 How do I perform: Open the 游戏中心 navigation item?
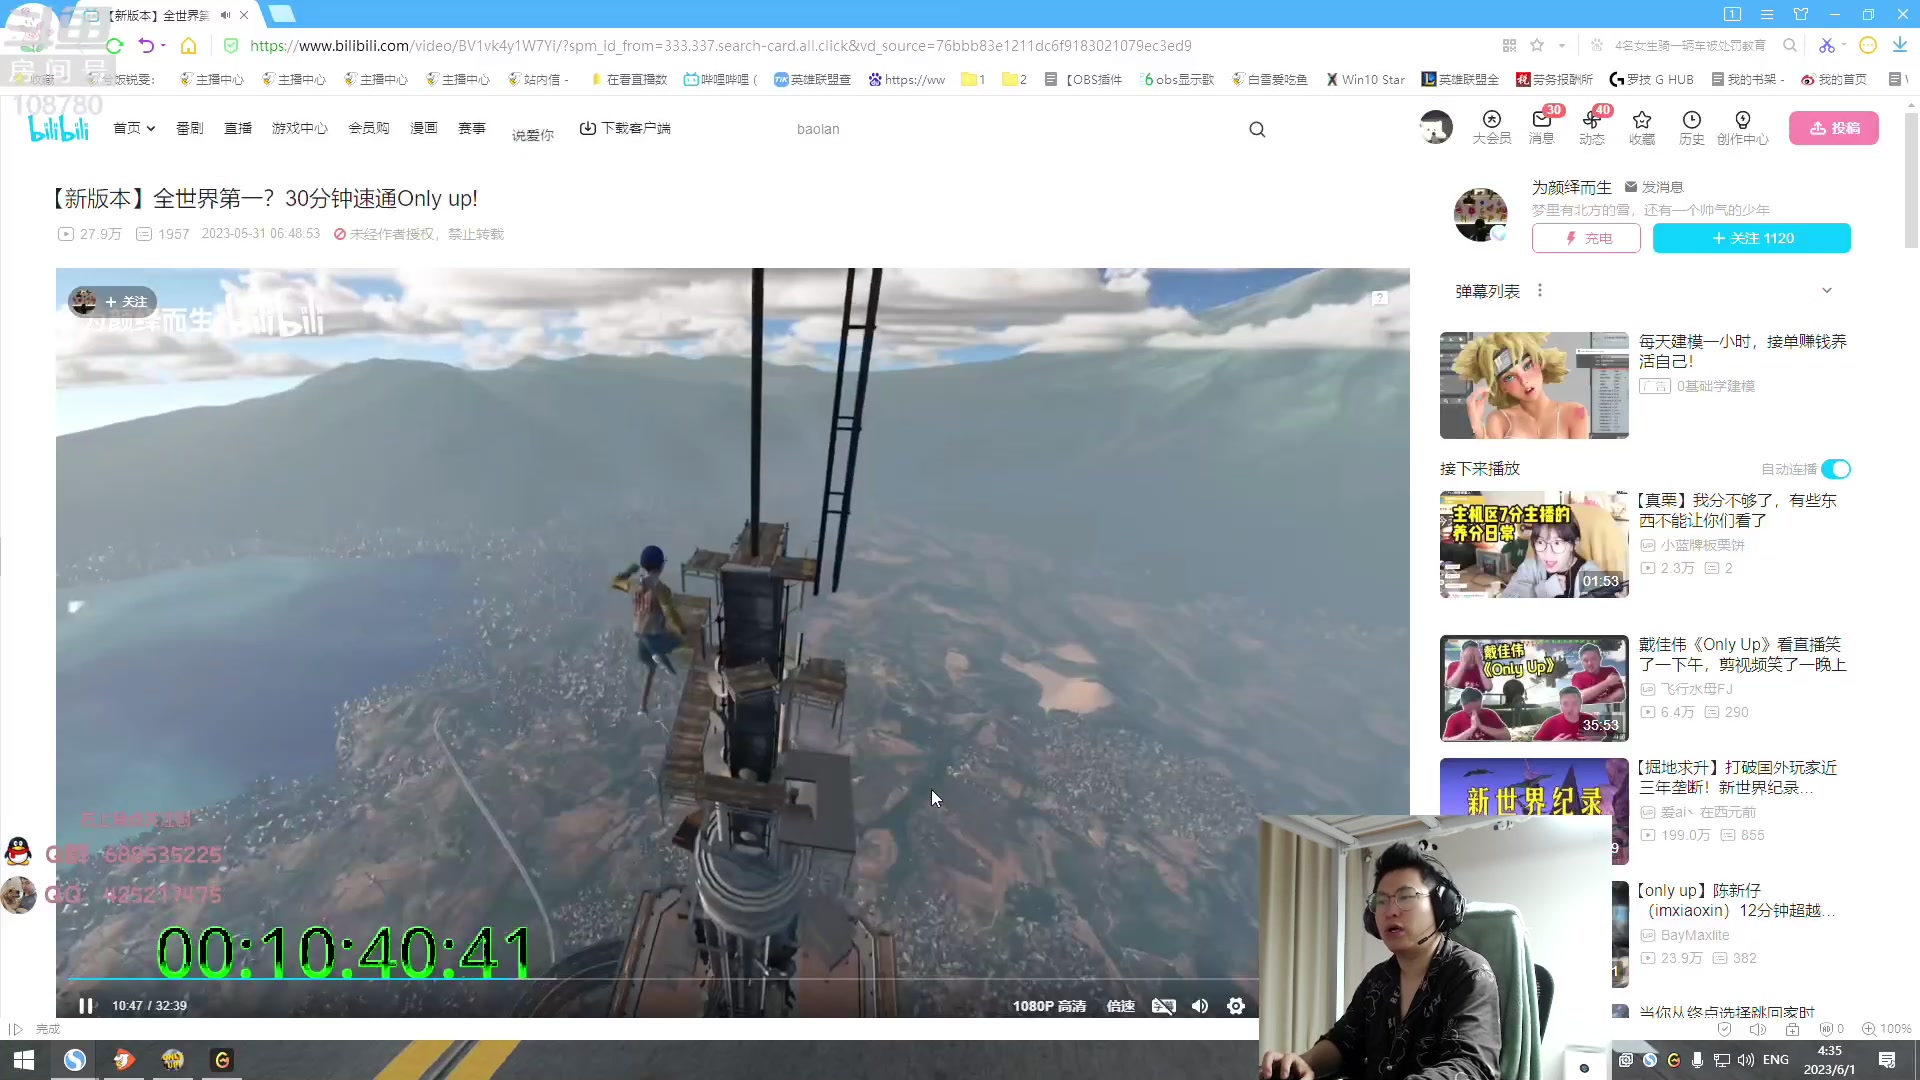tap(299, 128)
